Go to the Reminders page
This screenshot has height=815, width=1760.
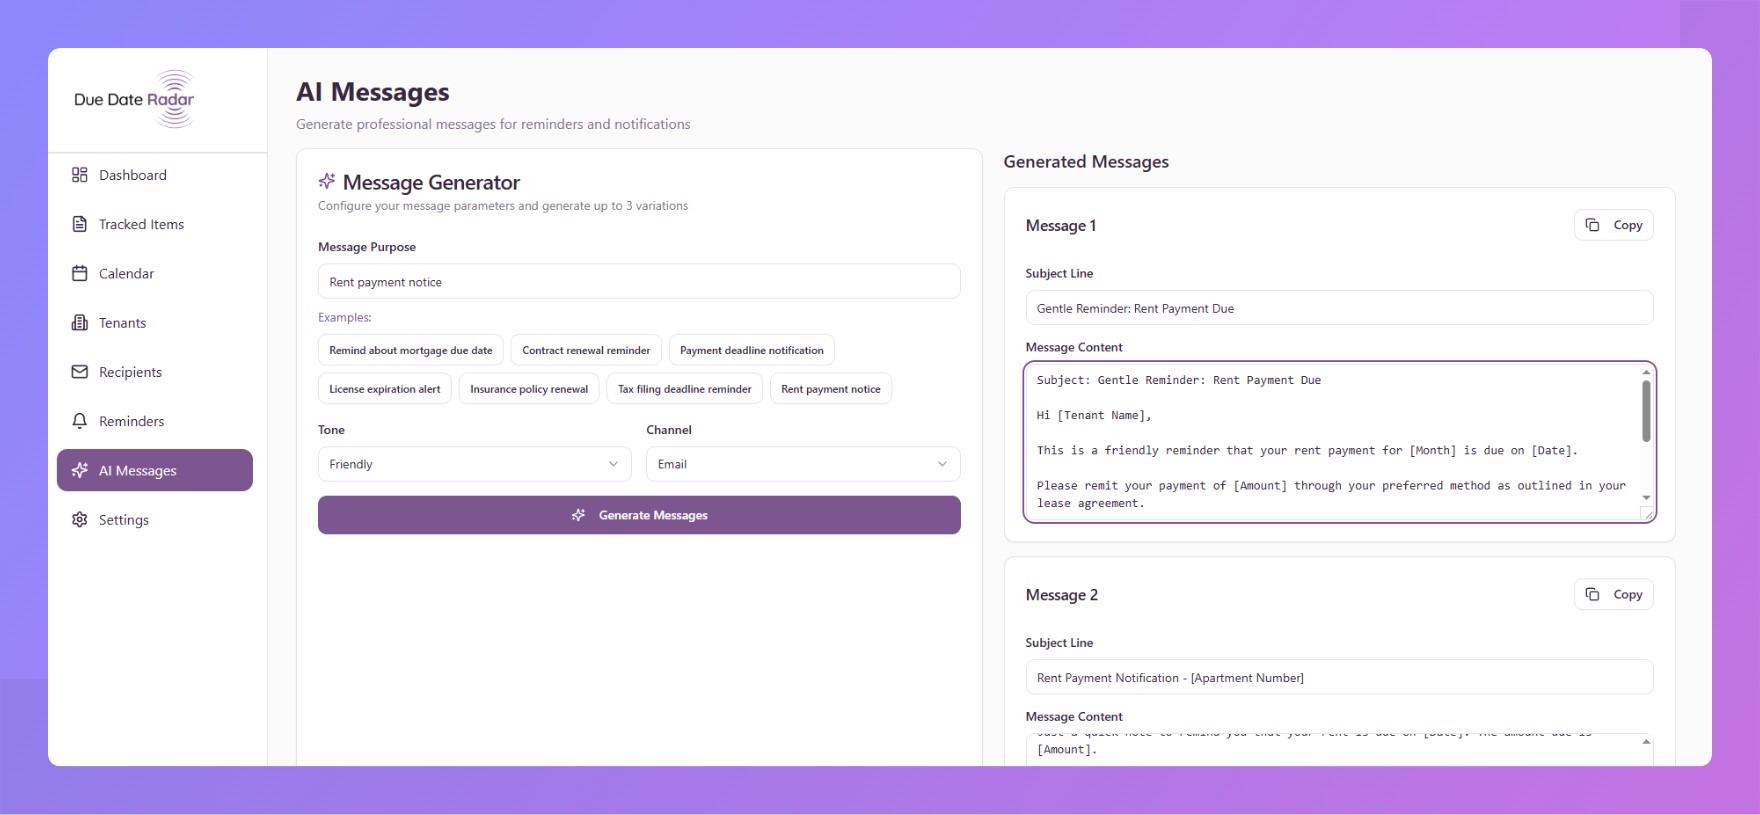point(155,421)
